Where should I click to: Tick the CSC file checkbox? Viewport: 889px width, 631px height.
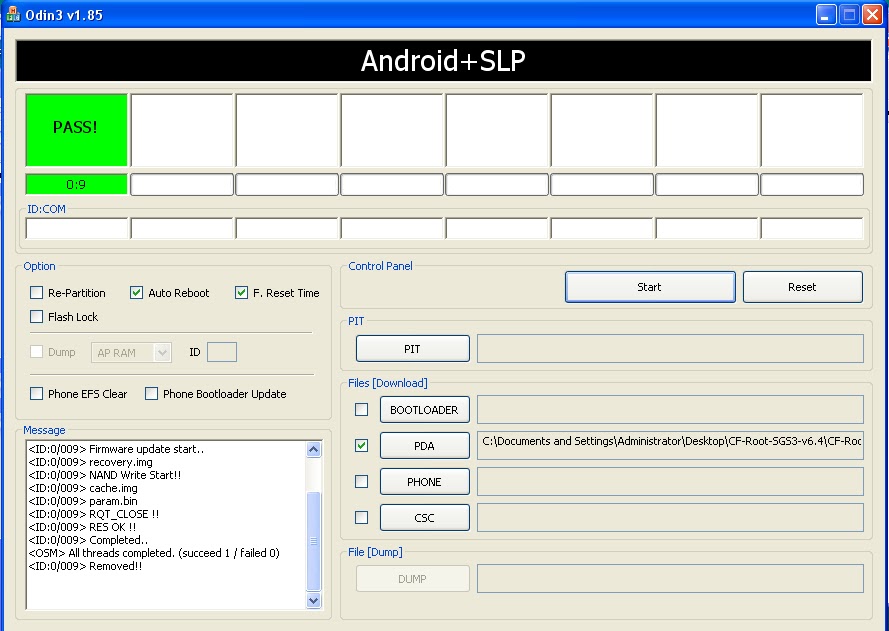(x=361, y=517)
